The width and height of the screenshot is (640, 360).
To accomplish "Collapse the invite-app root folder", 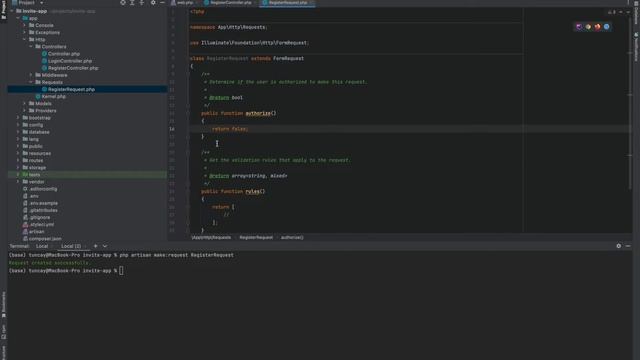I will [11, 11].
